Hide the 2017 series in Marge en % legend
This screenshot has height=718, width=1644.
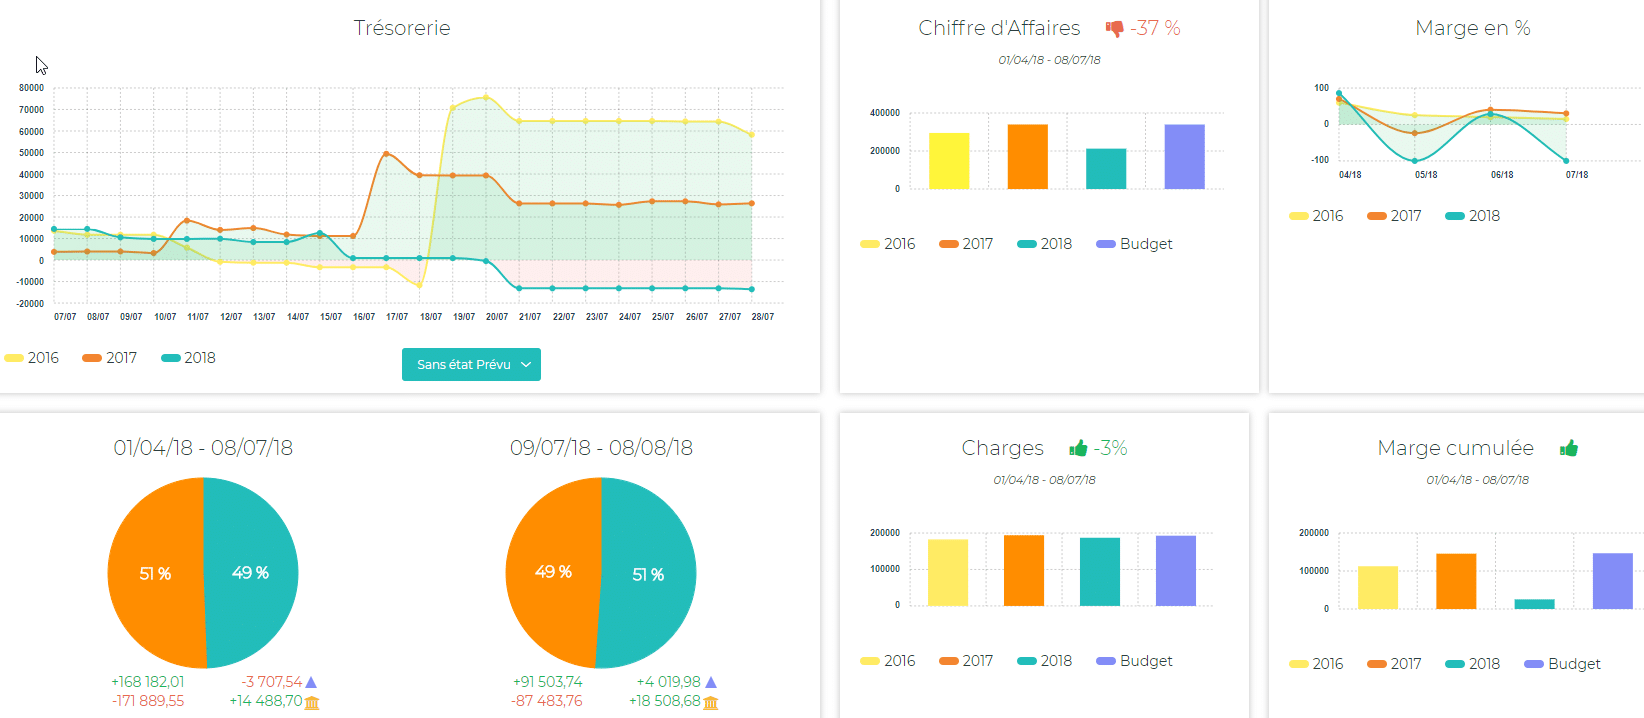(1394, 216)
